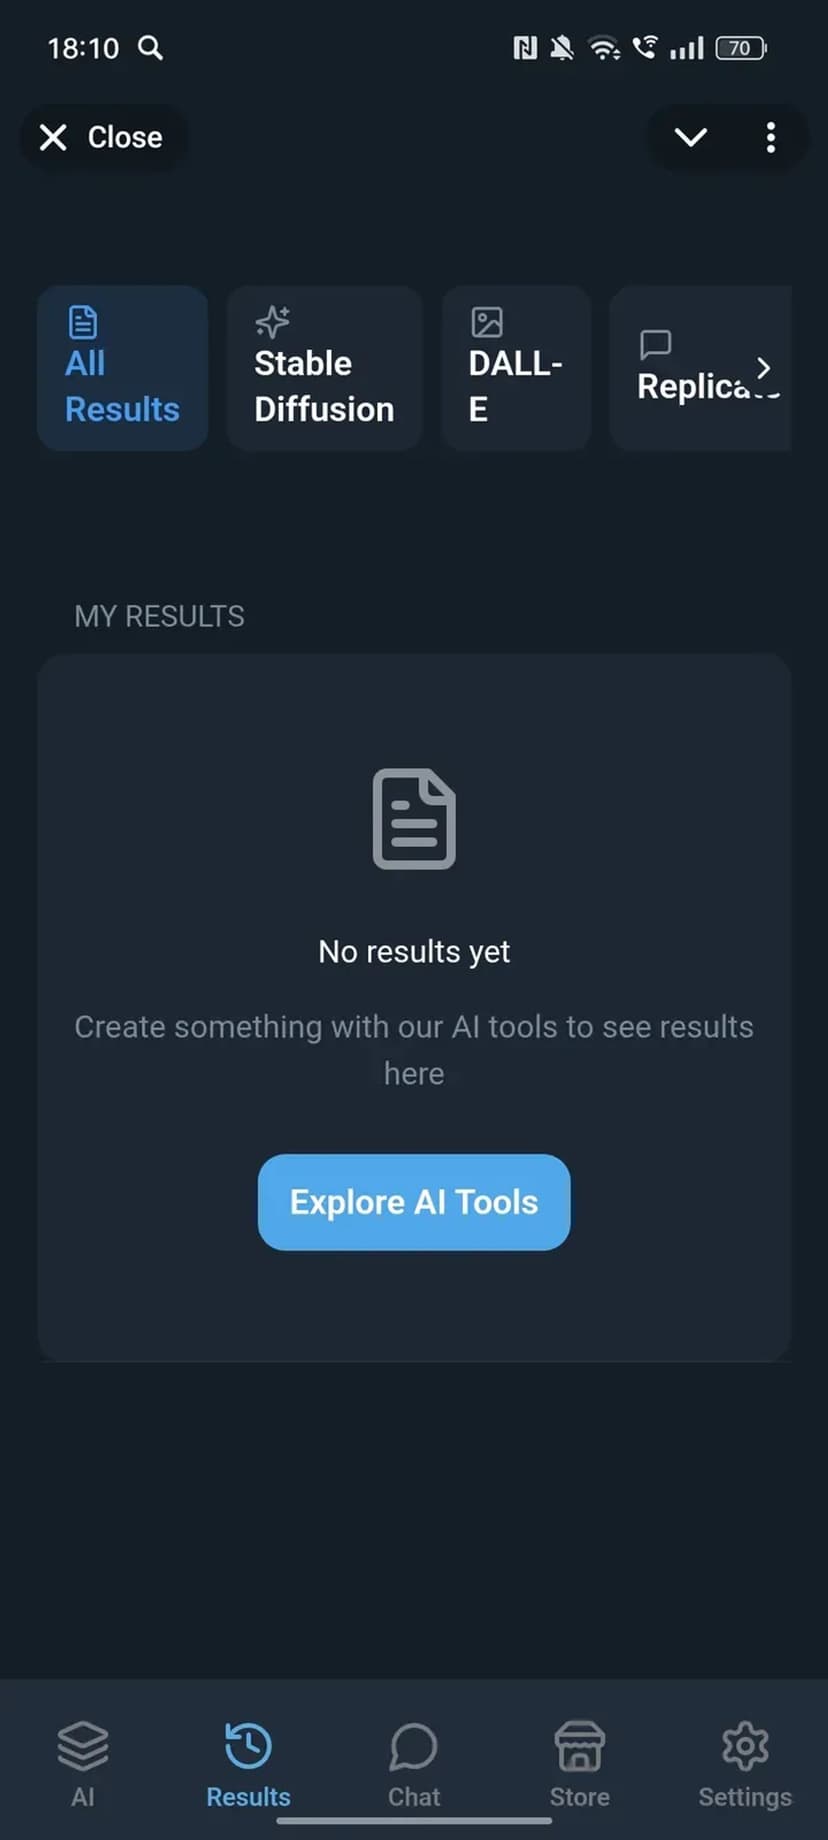Tap the search icon in the status bar

coord(150,48)
